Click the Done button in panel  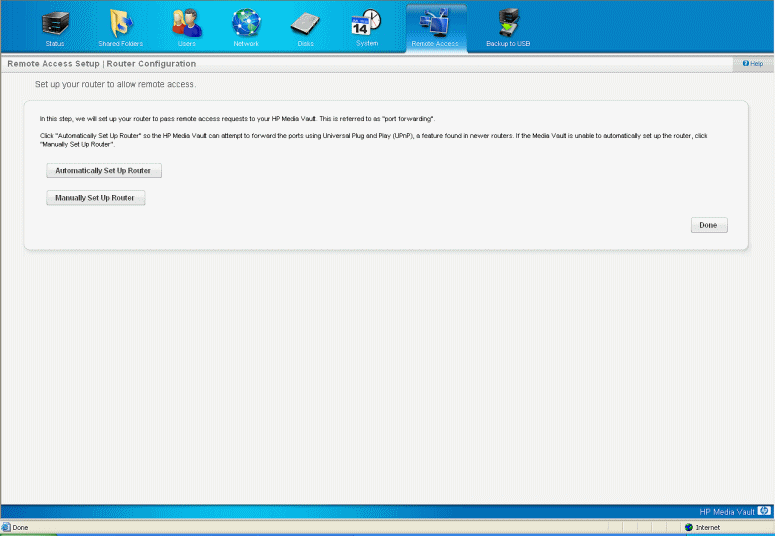[x=708, y=225]
